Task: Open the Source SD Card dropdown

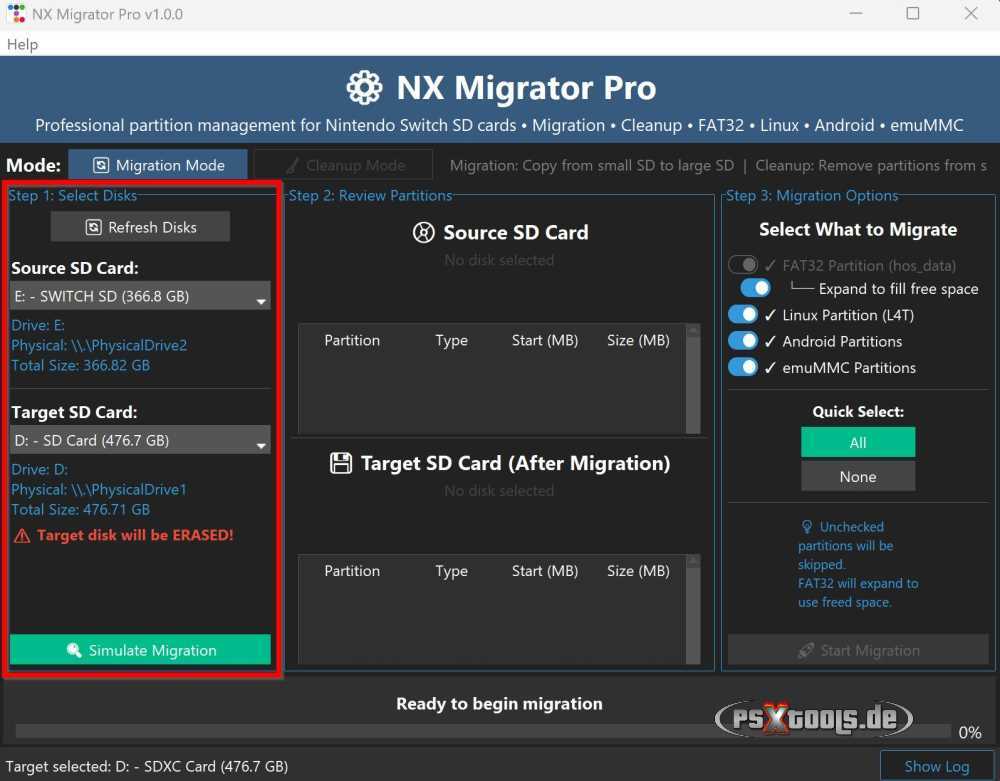Action: pyautogui.click(x=140, y=296)
